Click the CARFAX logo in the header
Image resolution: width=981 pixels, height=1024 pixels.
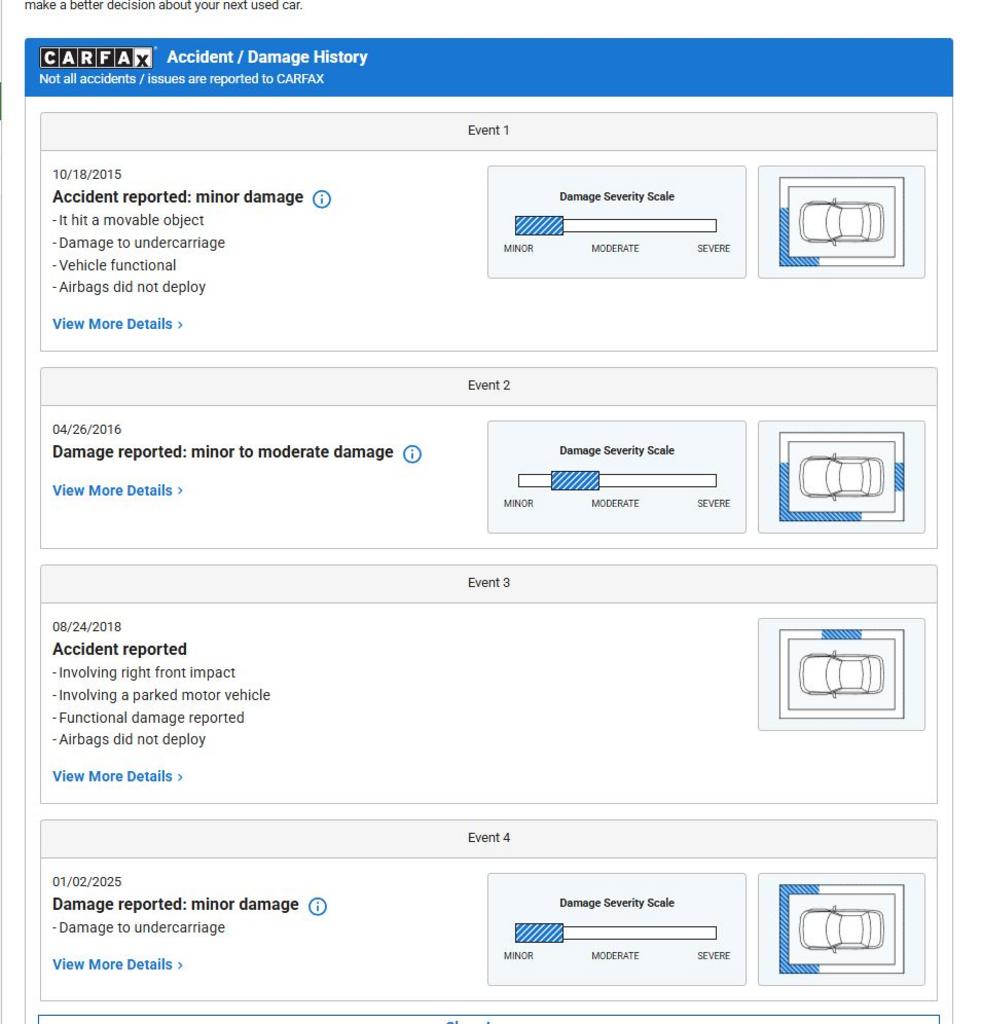click(x=97, y=57)
